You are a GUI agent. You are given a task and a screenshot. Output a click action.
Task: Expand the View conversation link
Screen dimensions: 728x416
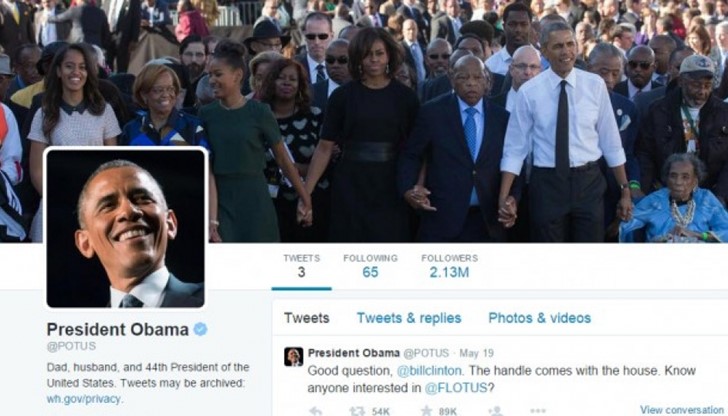click(x=682, y=410)
